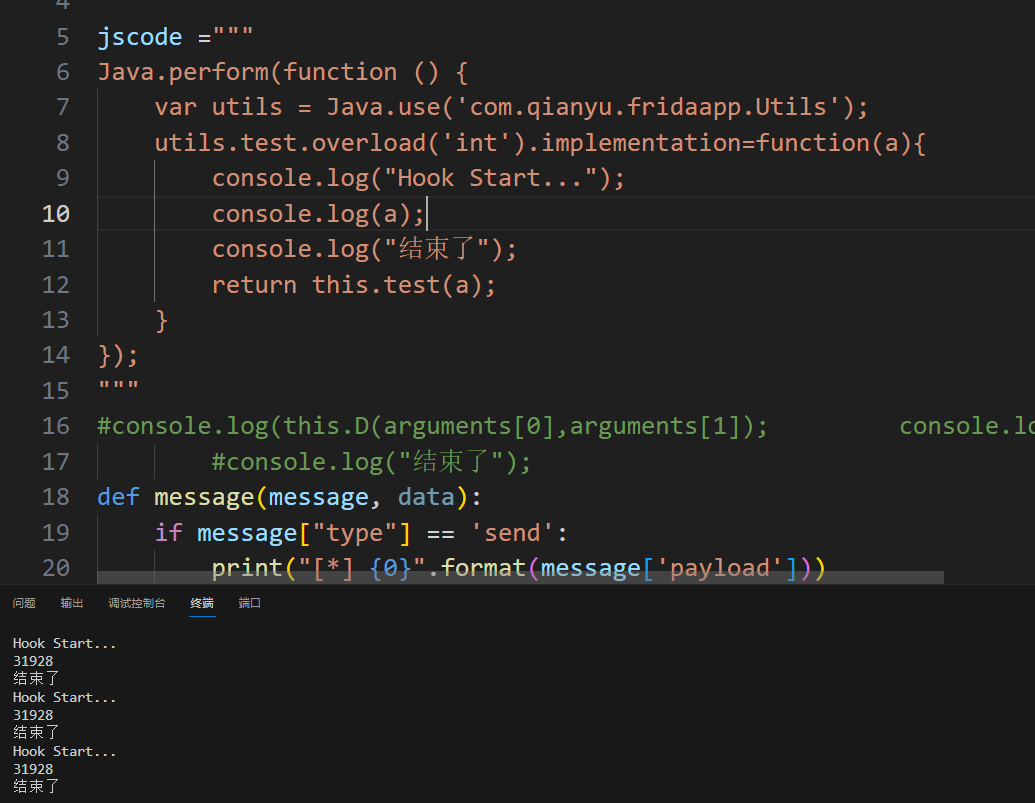The image size is (1035, 803).
Task: Click line number 5 in the gutter
Action: coord(63,37)
